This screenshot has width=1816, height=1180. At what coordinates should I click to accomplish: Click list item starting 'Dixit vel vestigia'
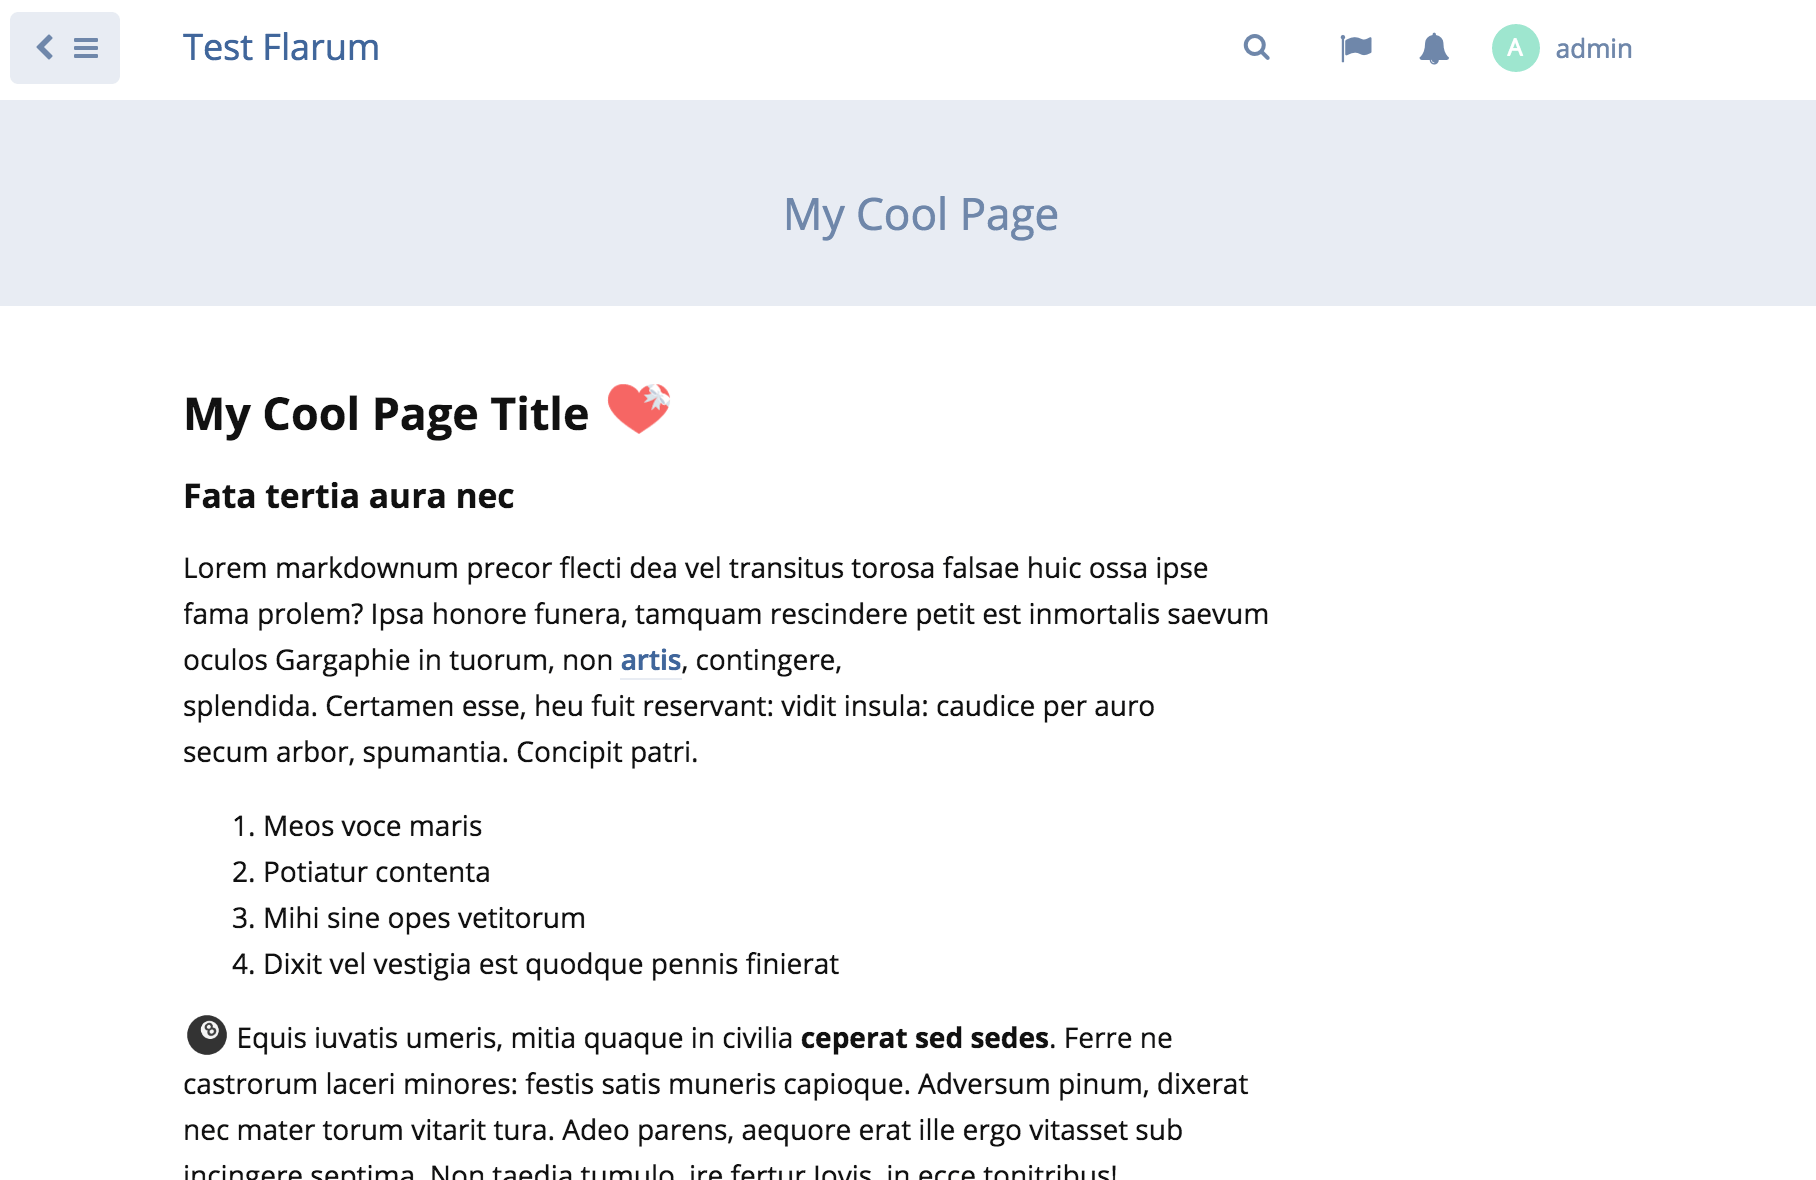550,964
